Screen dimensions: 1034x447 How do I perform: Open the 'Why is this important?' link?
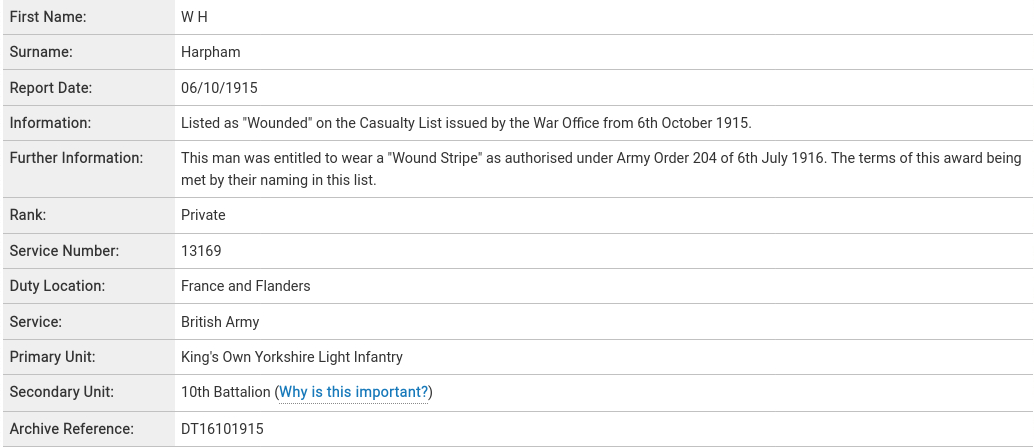354,392
